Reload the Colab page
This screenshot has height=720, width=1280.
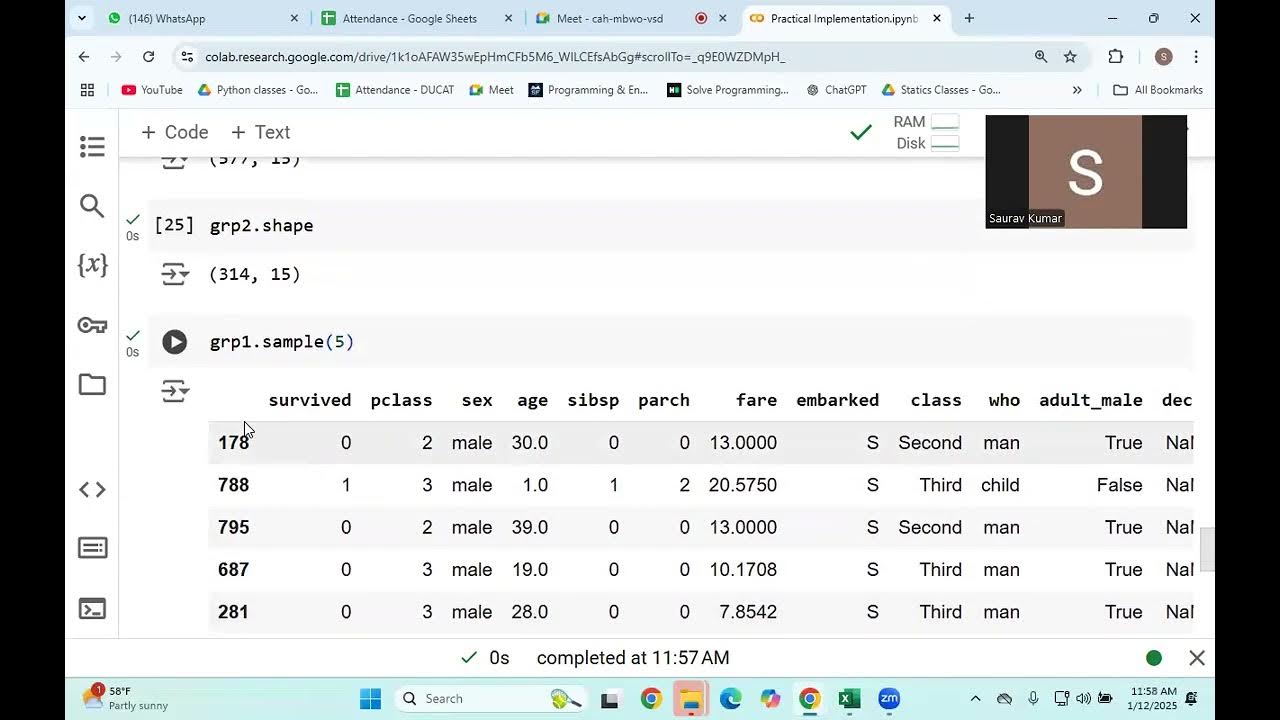tap(148, 57)
